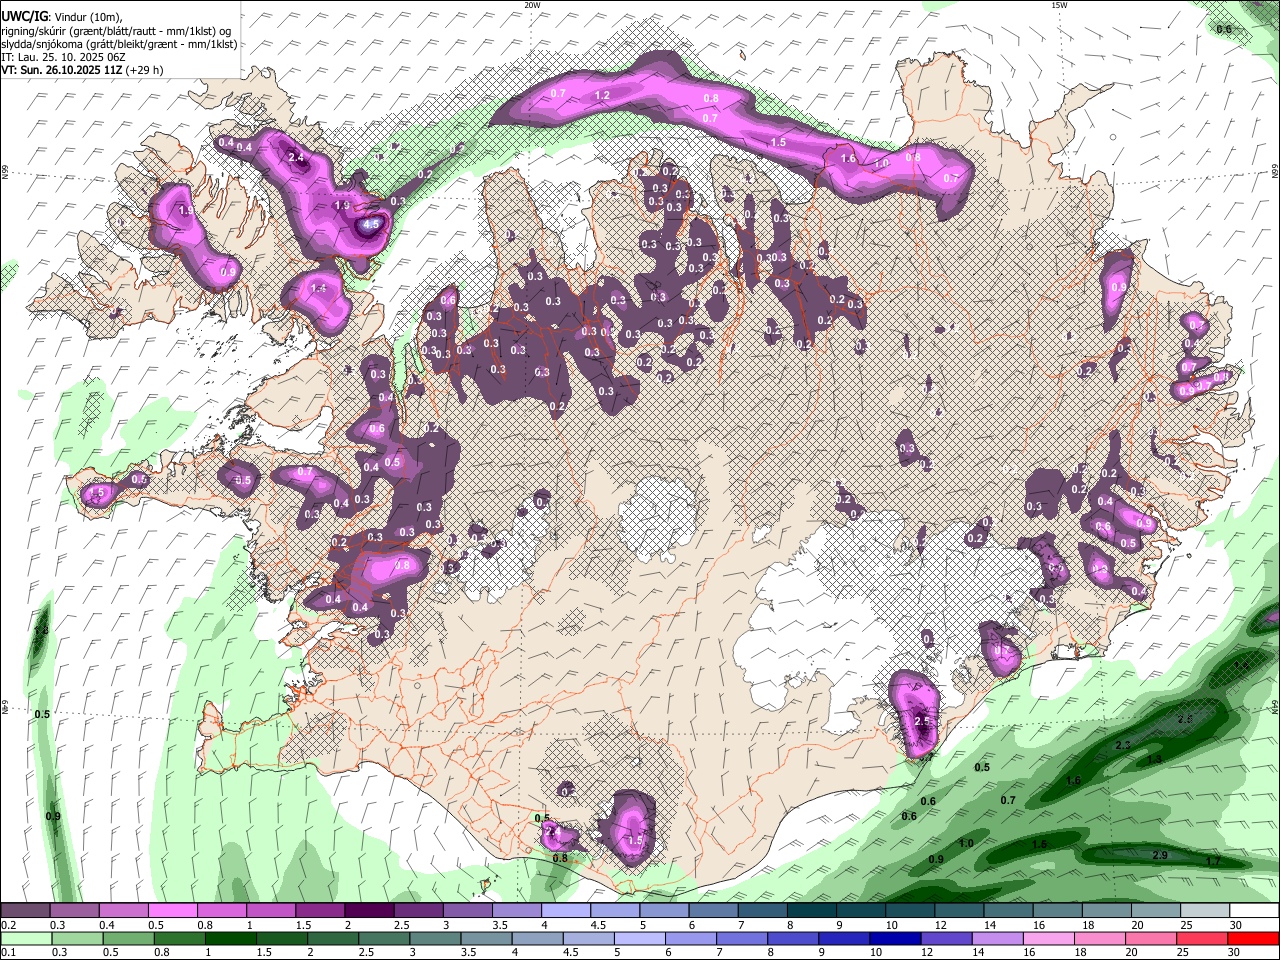
Task: Select the deep blue 10–12 swatch in lower rain scale
Action: click(894, 938)
